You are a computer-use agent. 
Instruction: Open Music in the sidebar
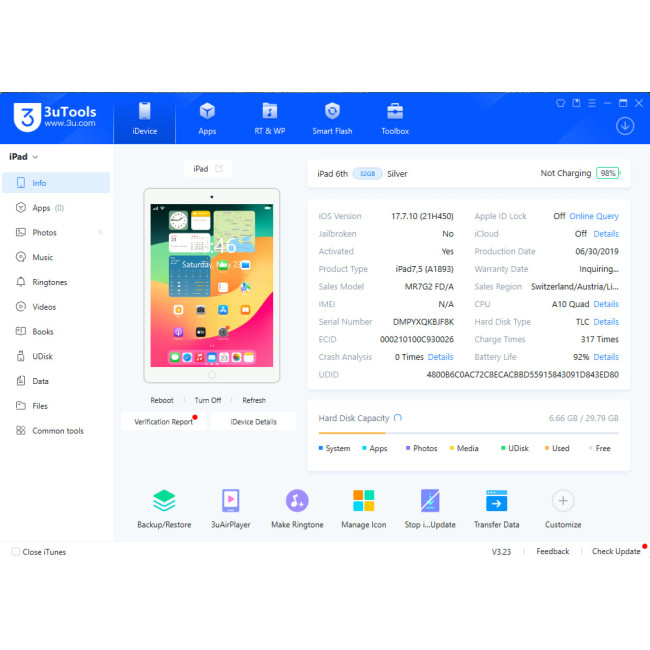pyautogui.click(x=56, y=257)
